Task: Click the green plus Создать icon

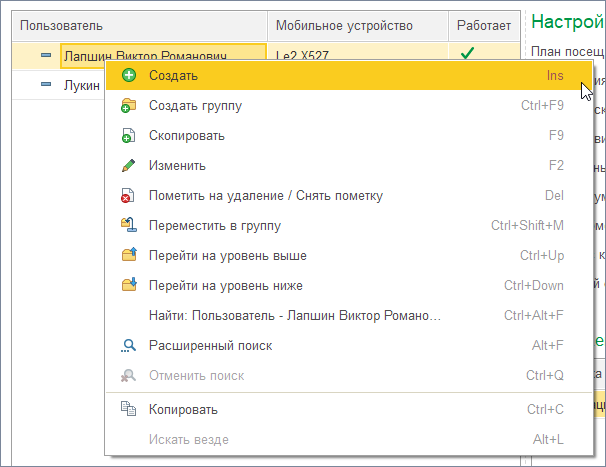Action: point(128,75)
